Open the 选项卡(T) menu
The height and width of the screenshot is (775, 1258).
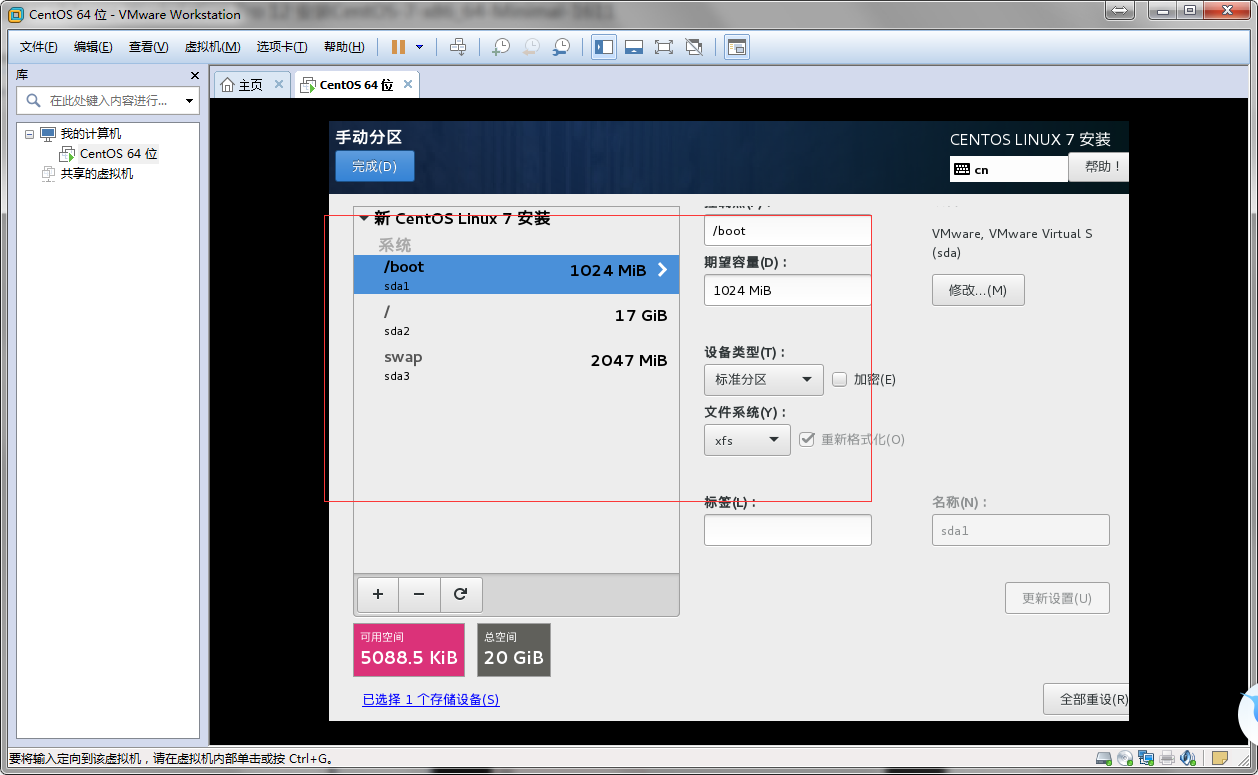pos(282,47)
